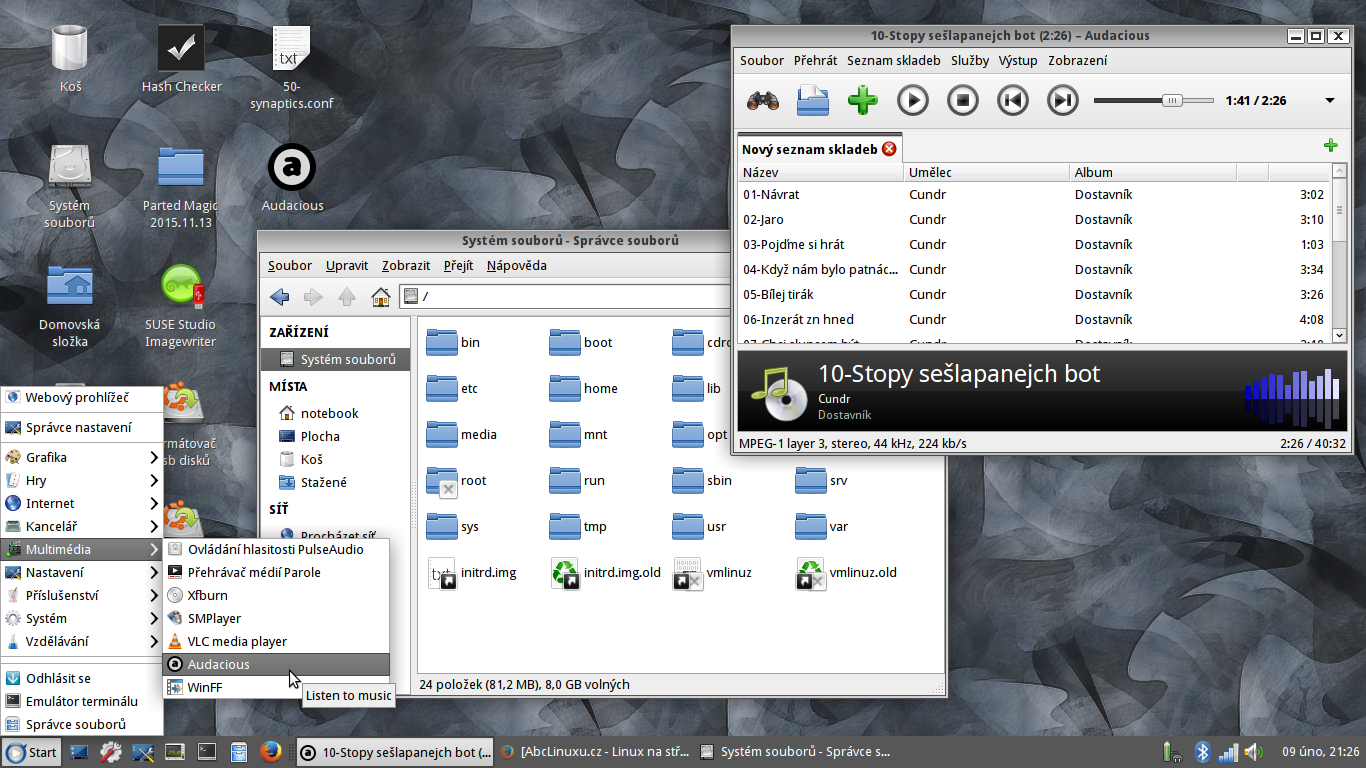1366x768 pixels.
Task: Sort playlist by Název column header
Action: point(820,172)
